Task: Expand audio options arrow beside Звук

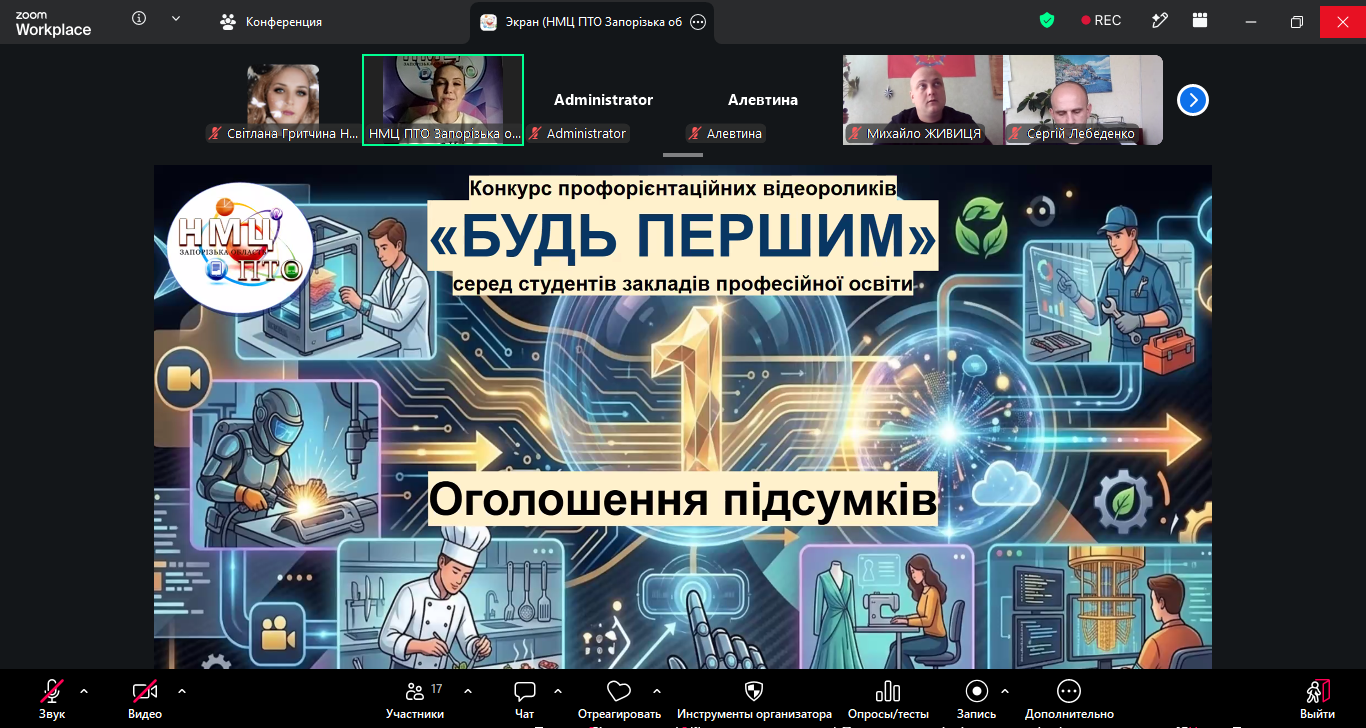Action: pos(83,691)
